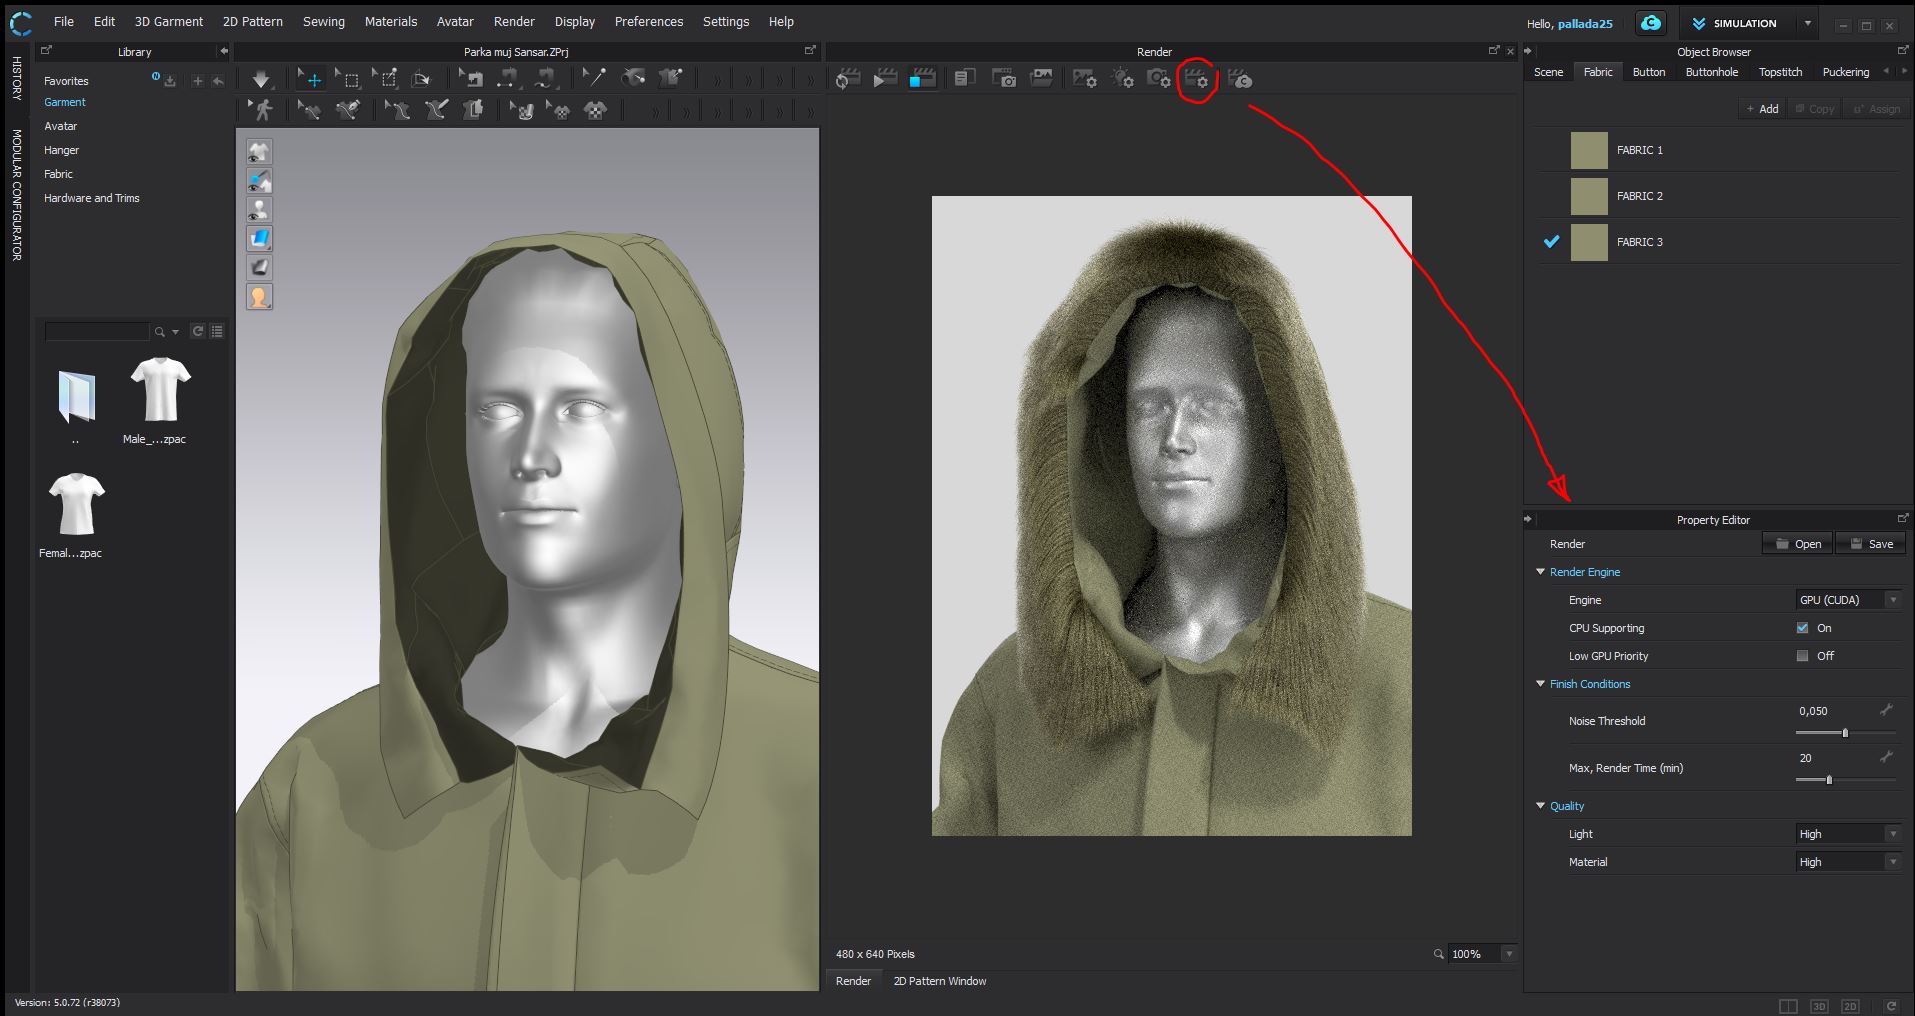This screenshot has height=1016, width=1915.
Task: Enable the Low GPU Priority checkbox
Action: click(1802, 656)
